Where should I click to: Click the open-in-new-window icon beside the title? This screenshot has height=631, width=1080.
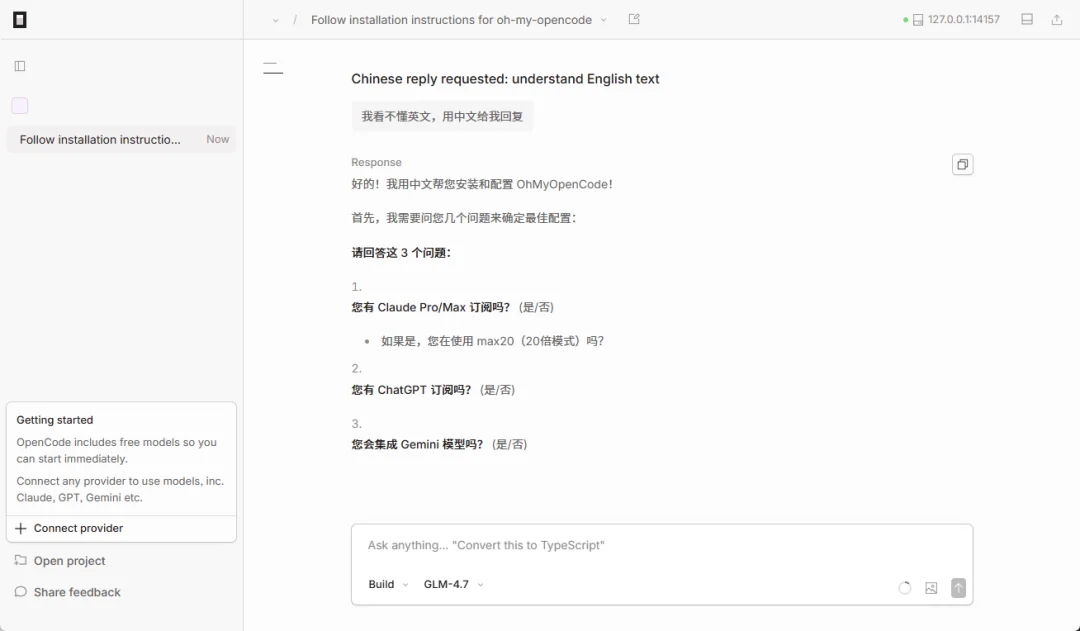point(633,19)
